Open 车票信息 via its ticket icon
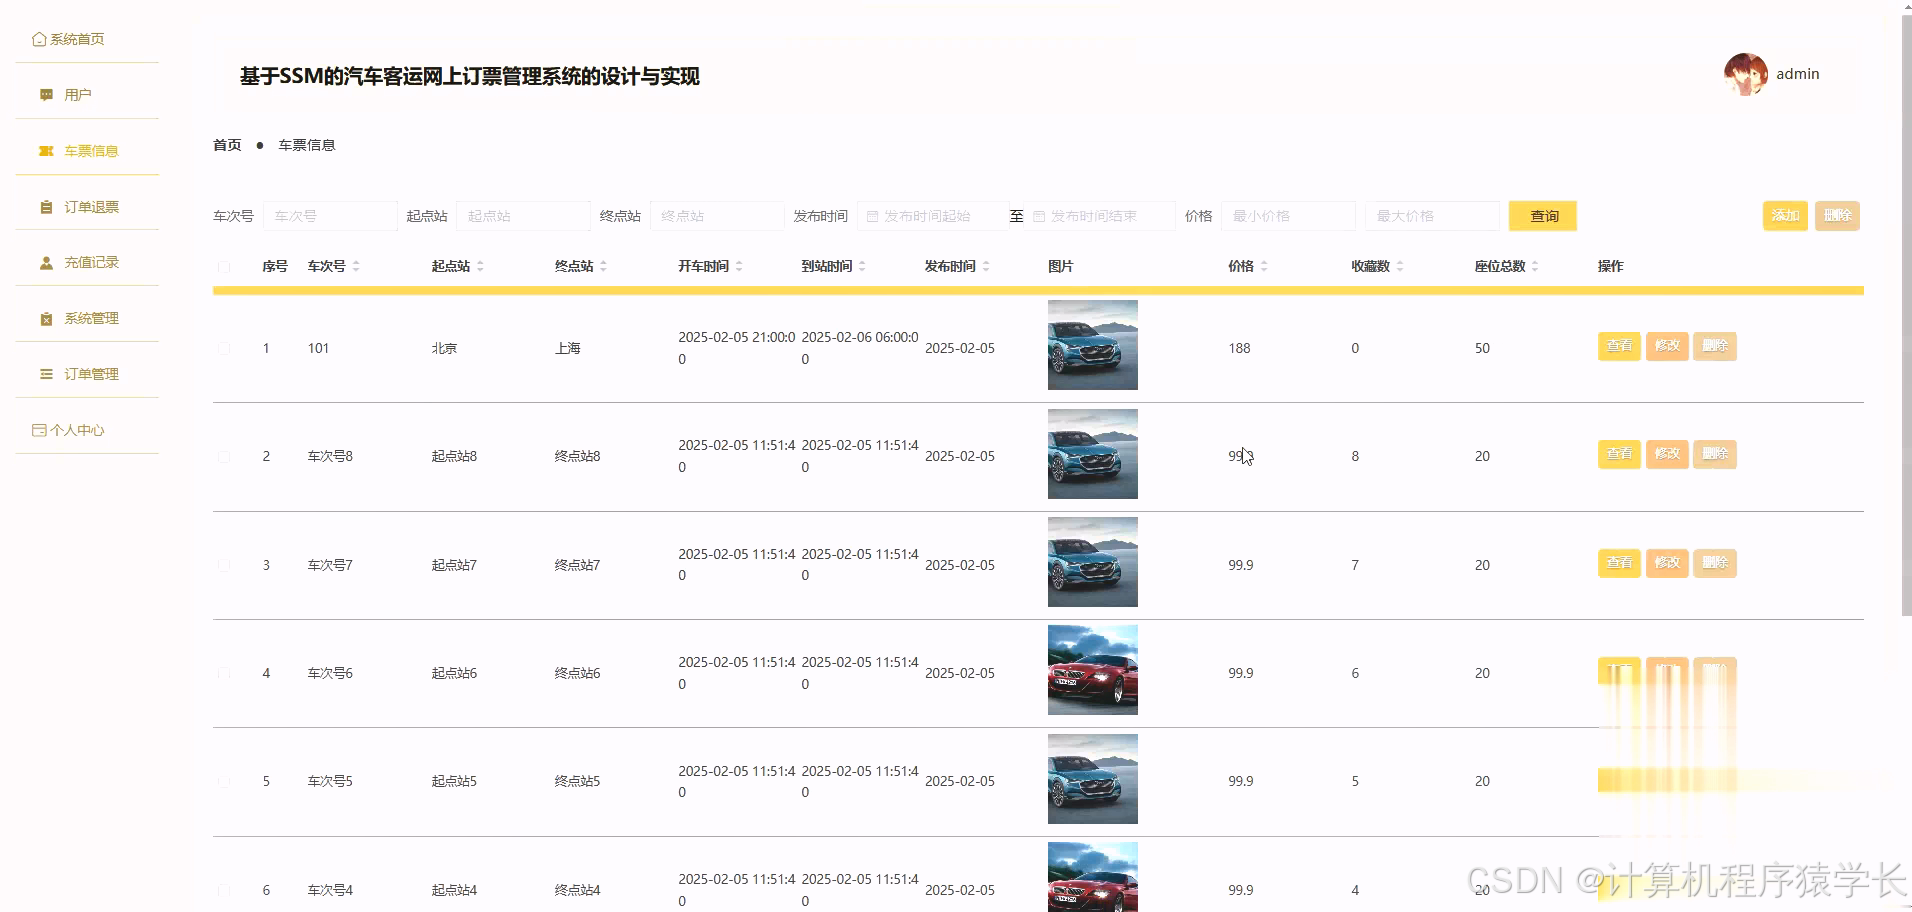The height and width of the screenshot is (912, 1912). 46,150
